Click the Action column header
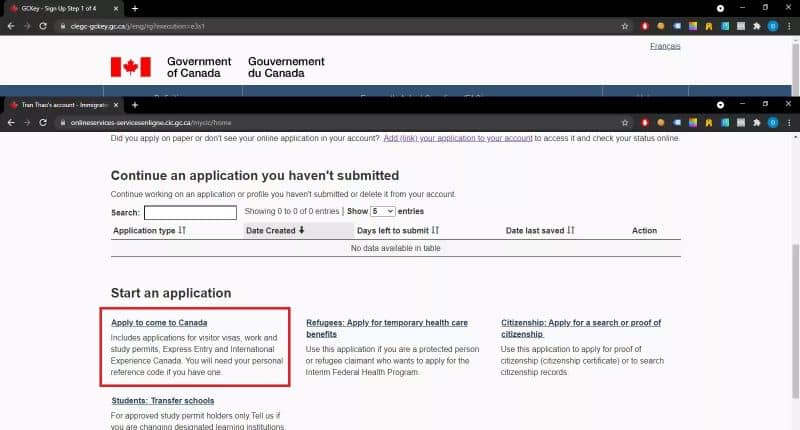Viewport: 800px width, 430px height. click(x=644, y=231)
